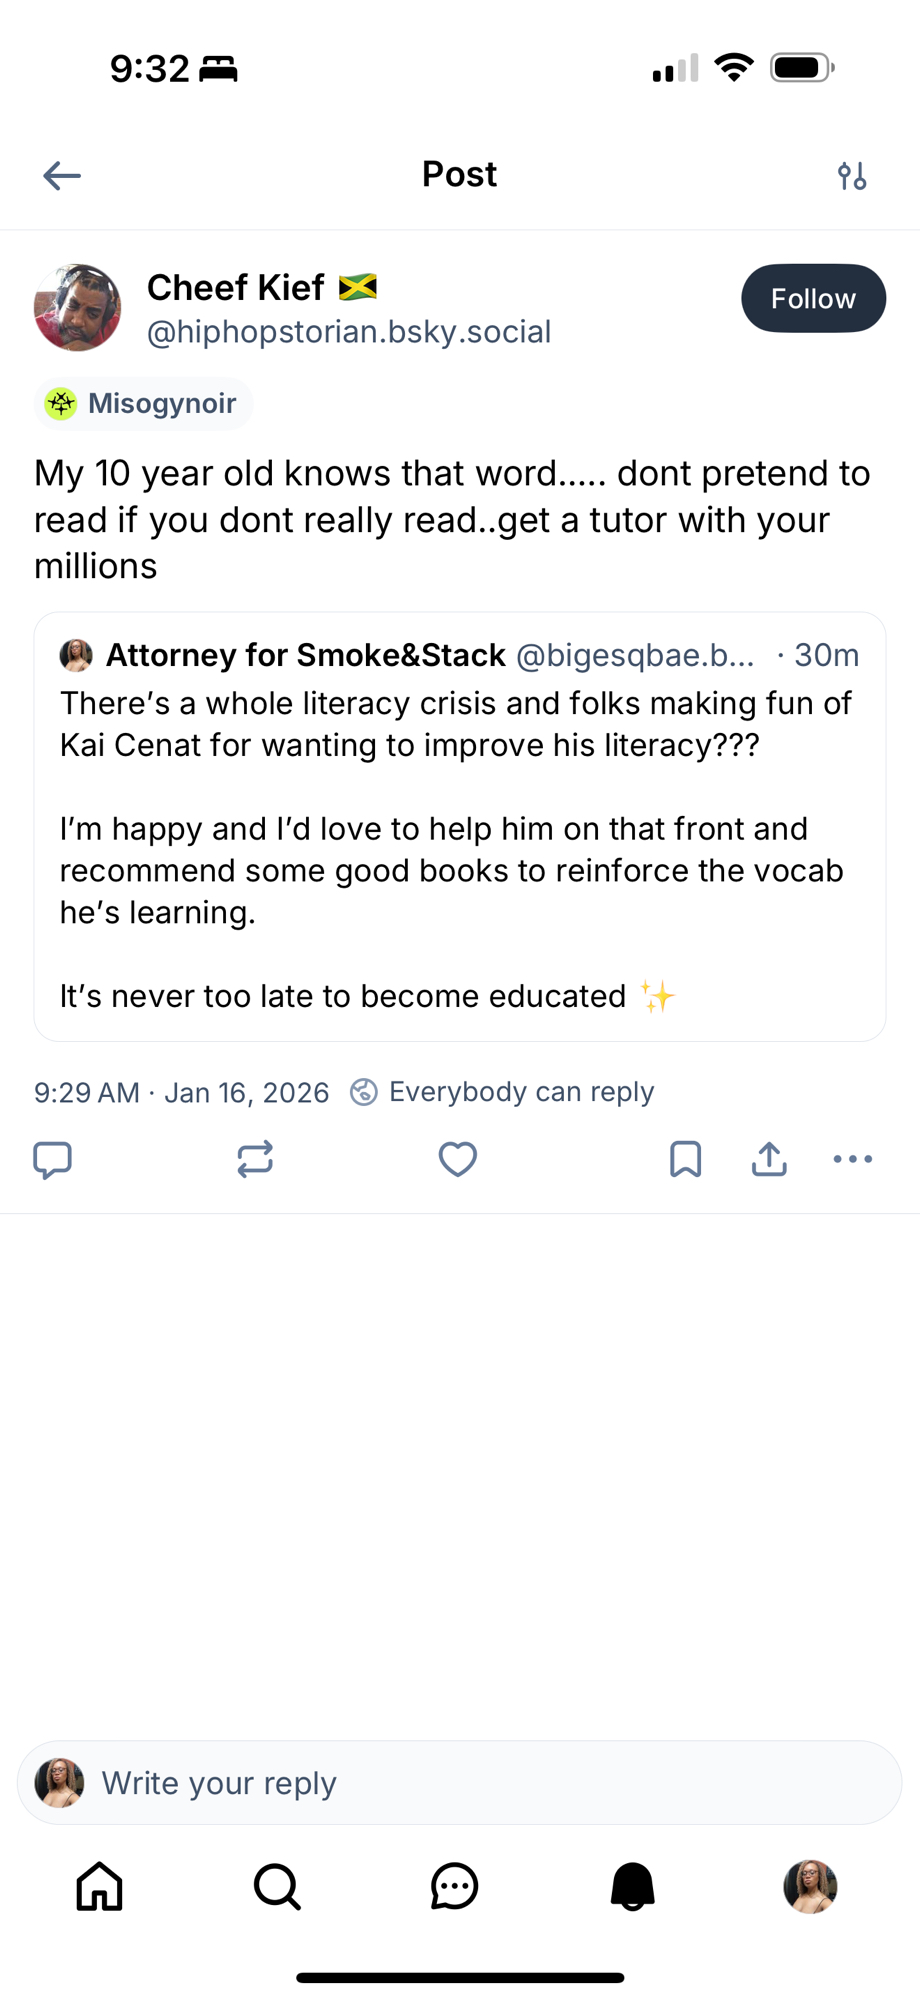Open the three-dot more options menu
Image resolution: width=920 pixels, height=2000 pixels.
[x=853, y=1159]
